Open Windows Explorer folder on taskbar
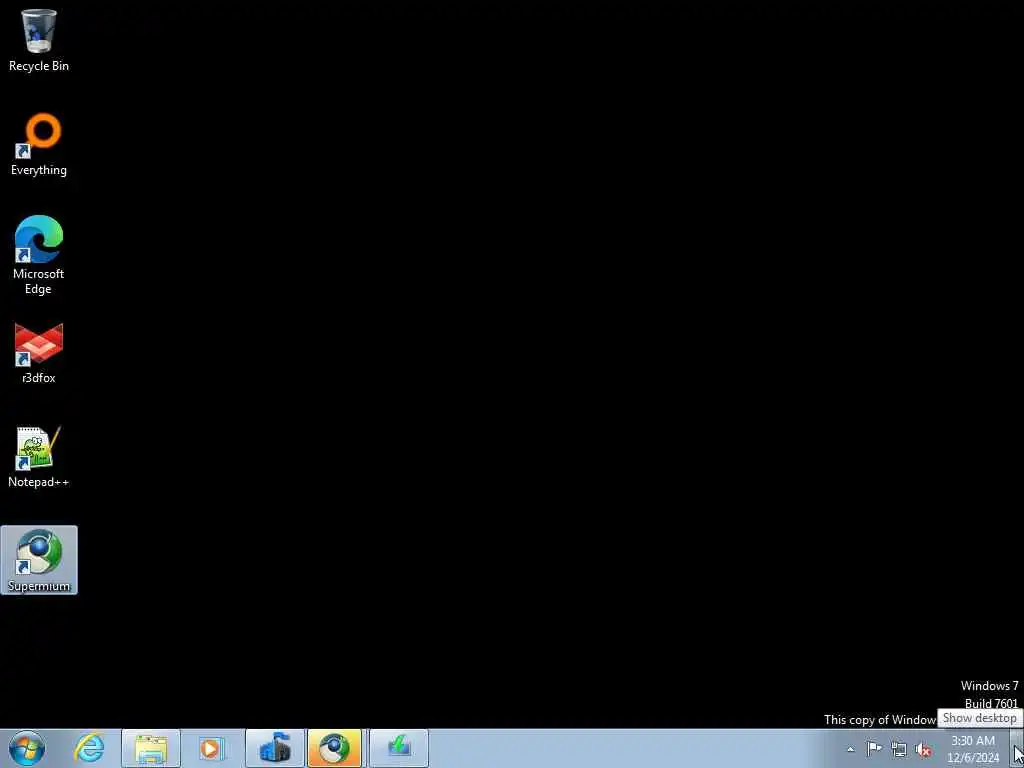The image size is (1024, 768). [151, 748]
